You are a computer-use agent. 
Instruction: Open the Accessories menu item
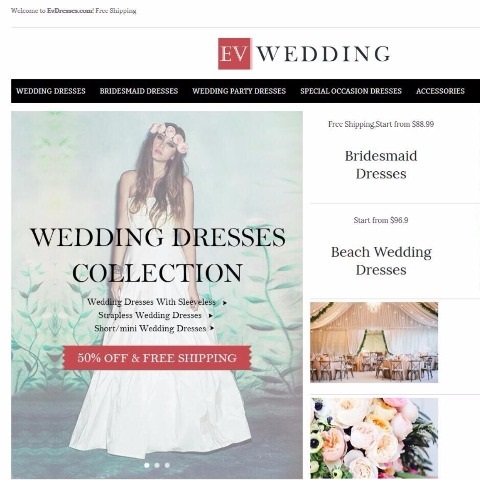coord(440,91)
